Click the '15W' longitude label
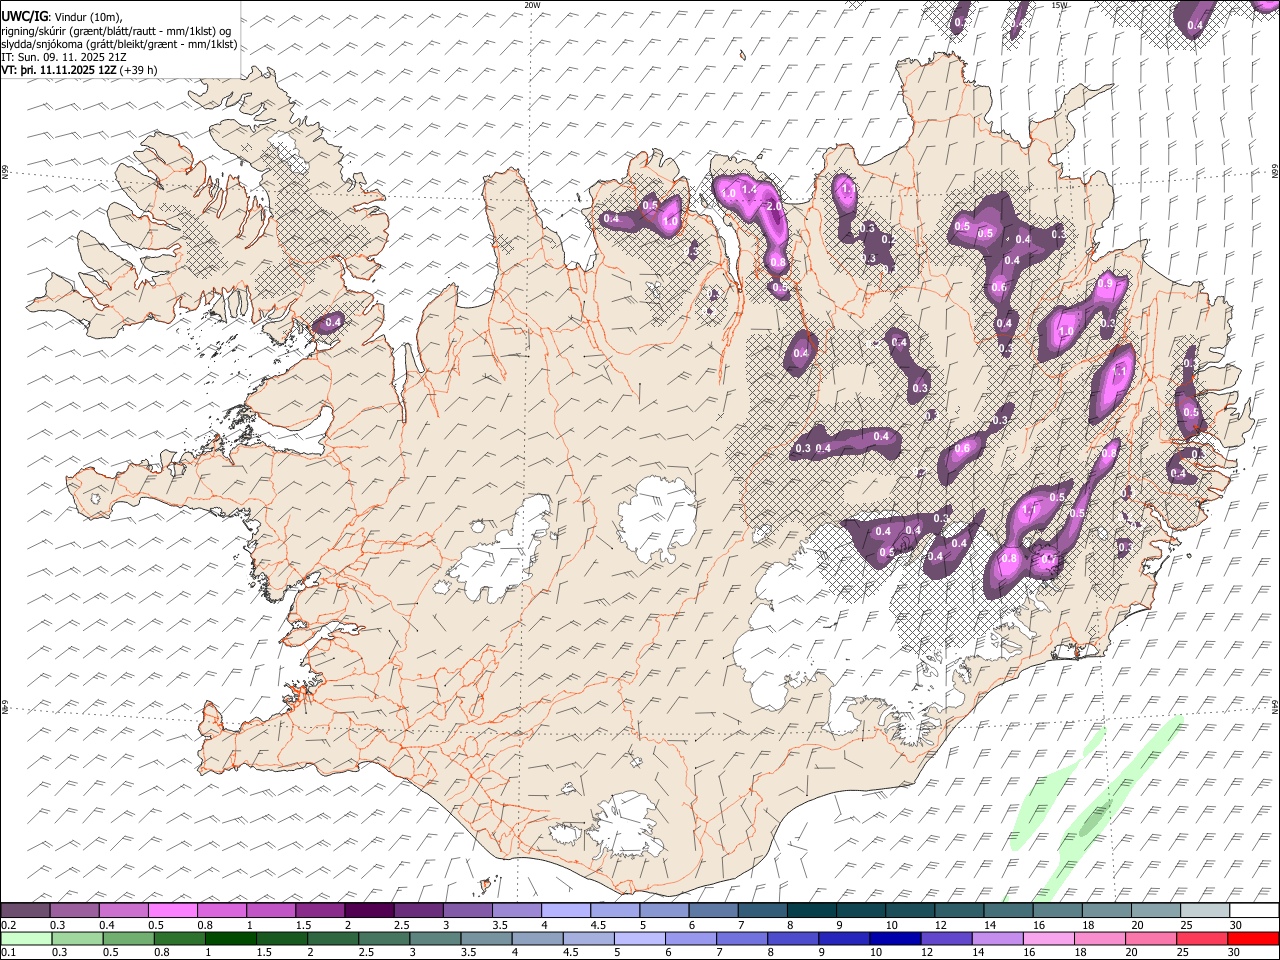Screen dimensions: 1280x960 (x=1060, y=5)
